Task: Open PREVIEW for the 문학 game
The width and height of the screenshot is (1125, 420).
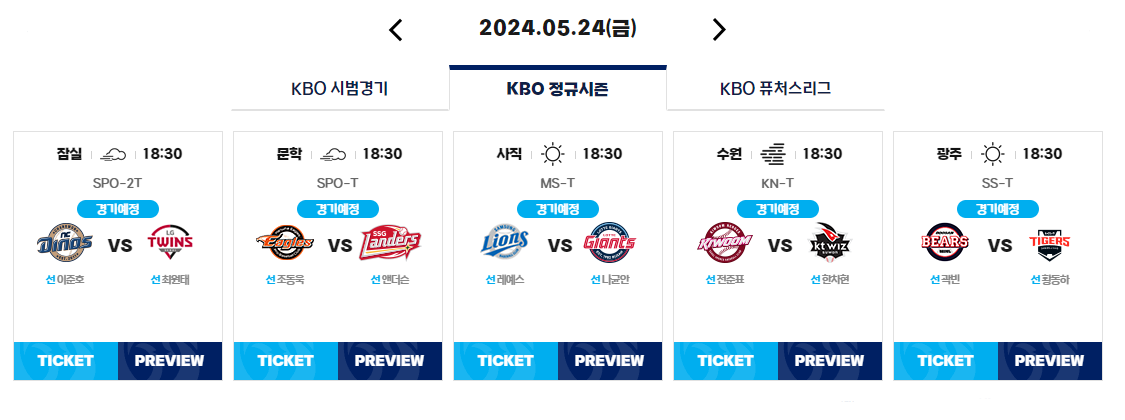Action: 390,360
